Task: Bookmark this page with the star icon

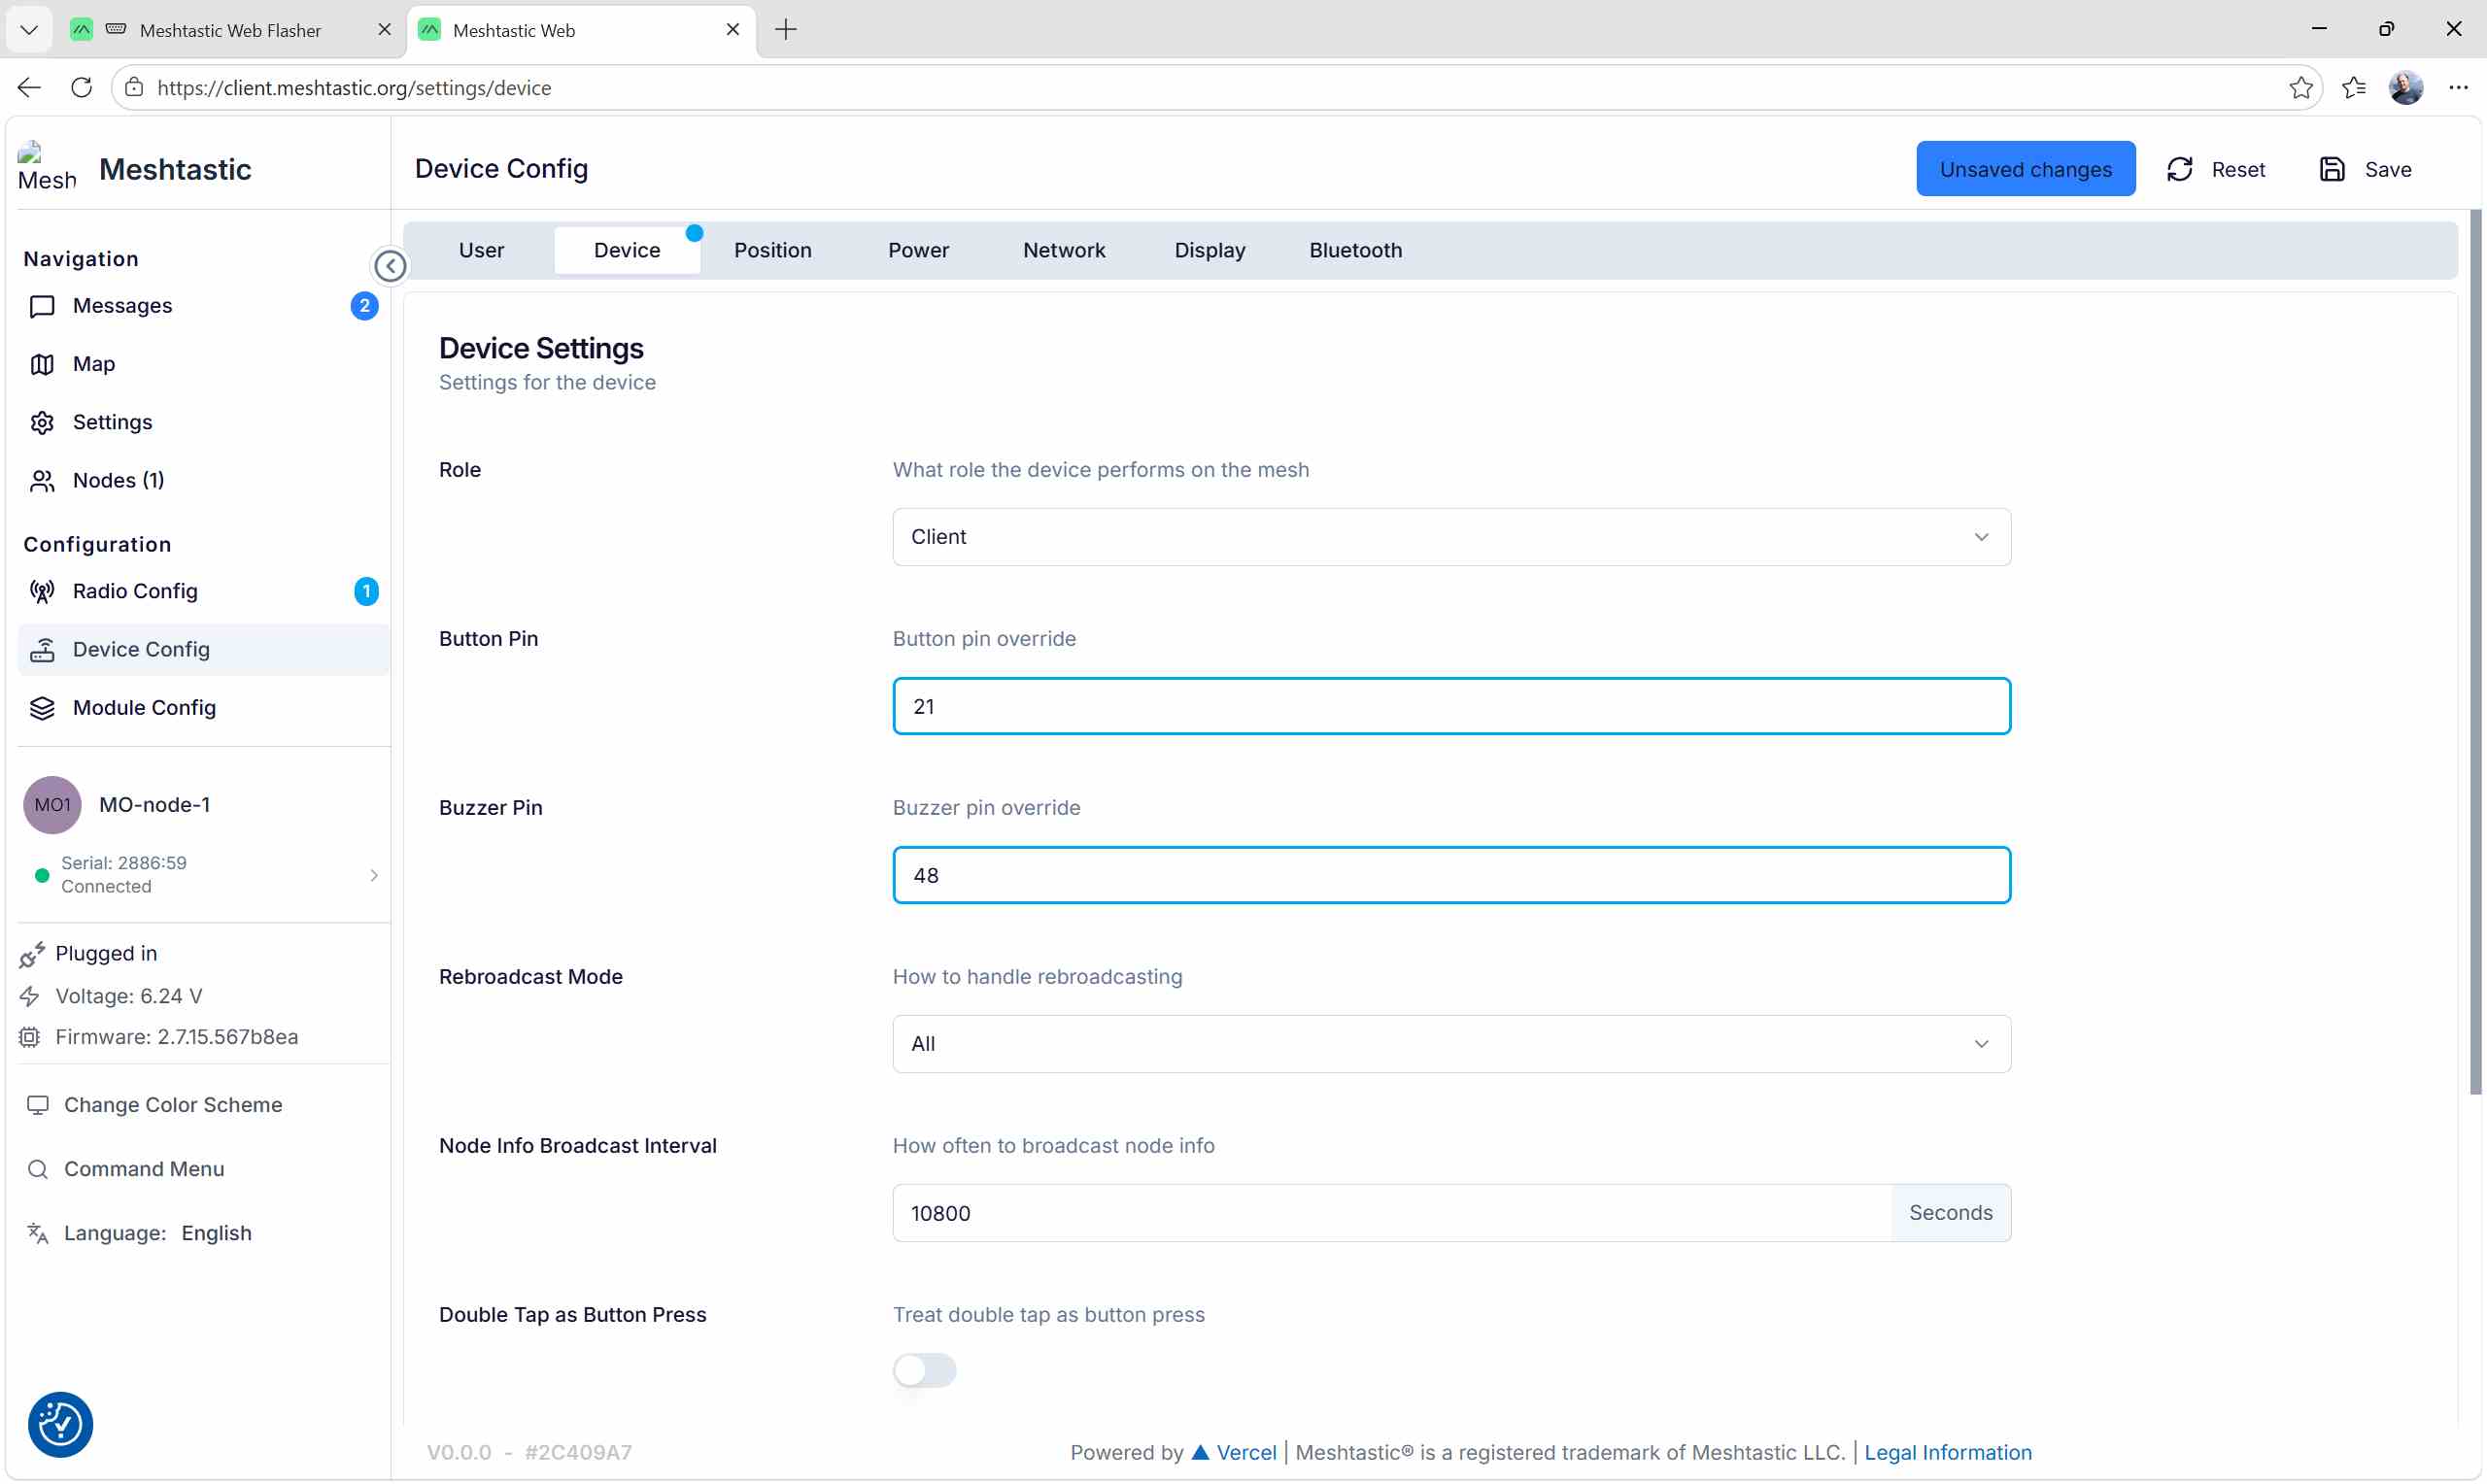Action: tap(2300, 88)
